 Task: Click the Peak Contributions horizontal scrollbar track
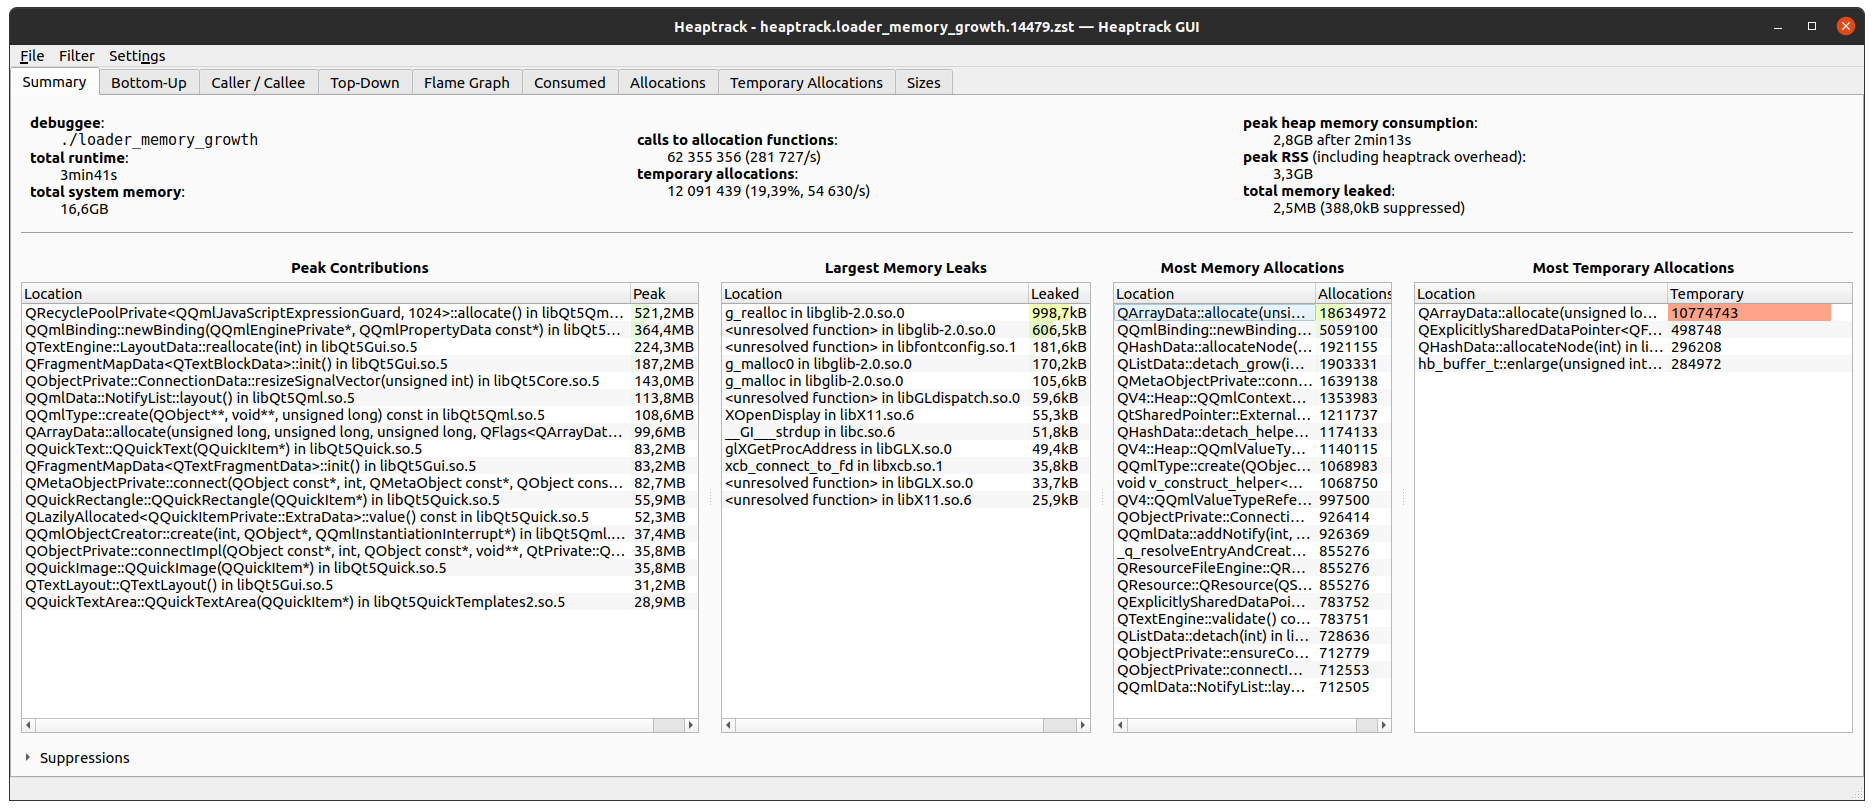click(x=360, y=725)
